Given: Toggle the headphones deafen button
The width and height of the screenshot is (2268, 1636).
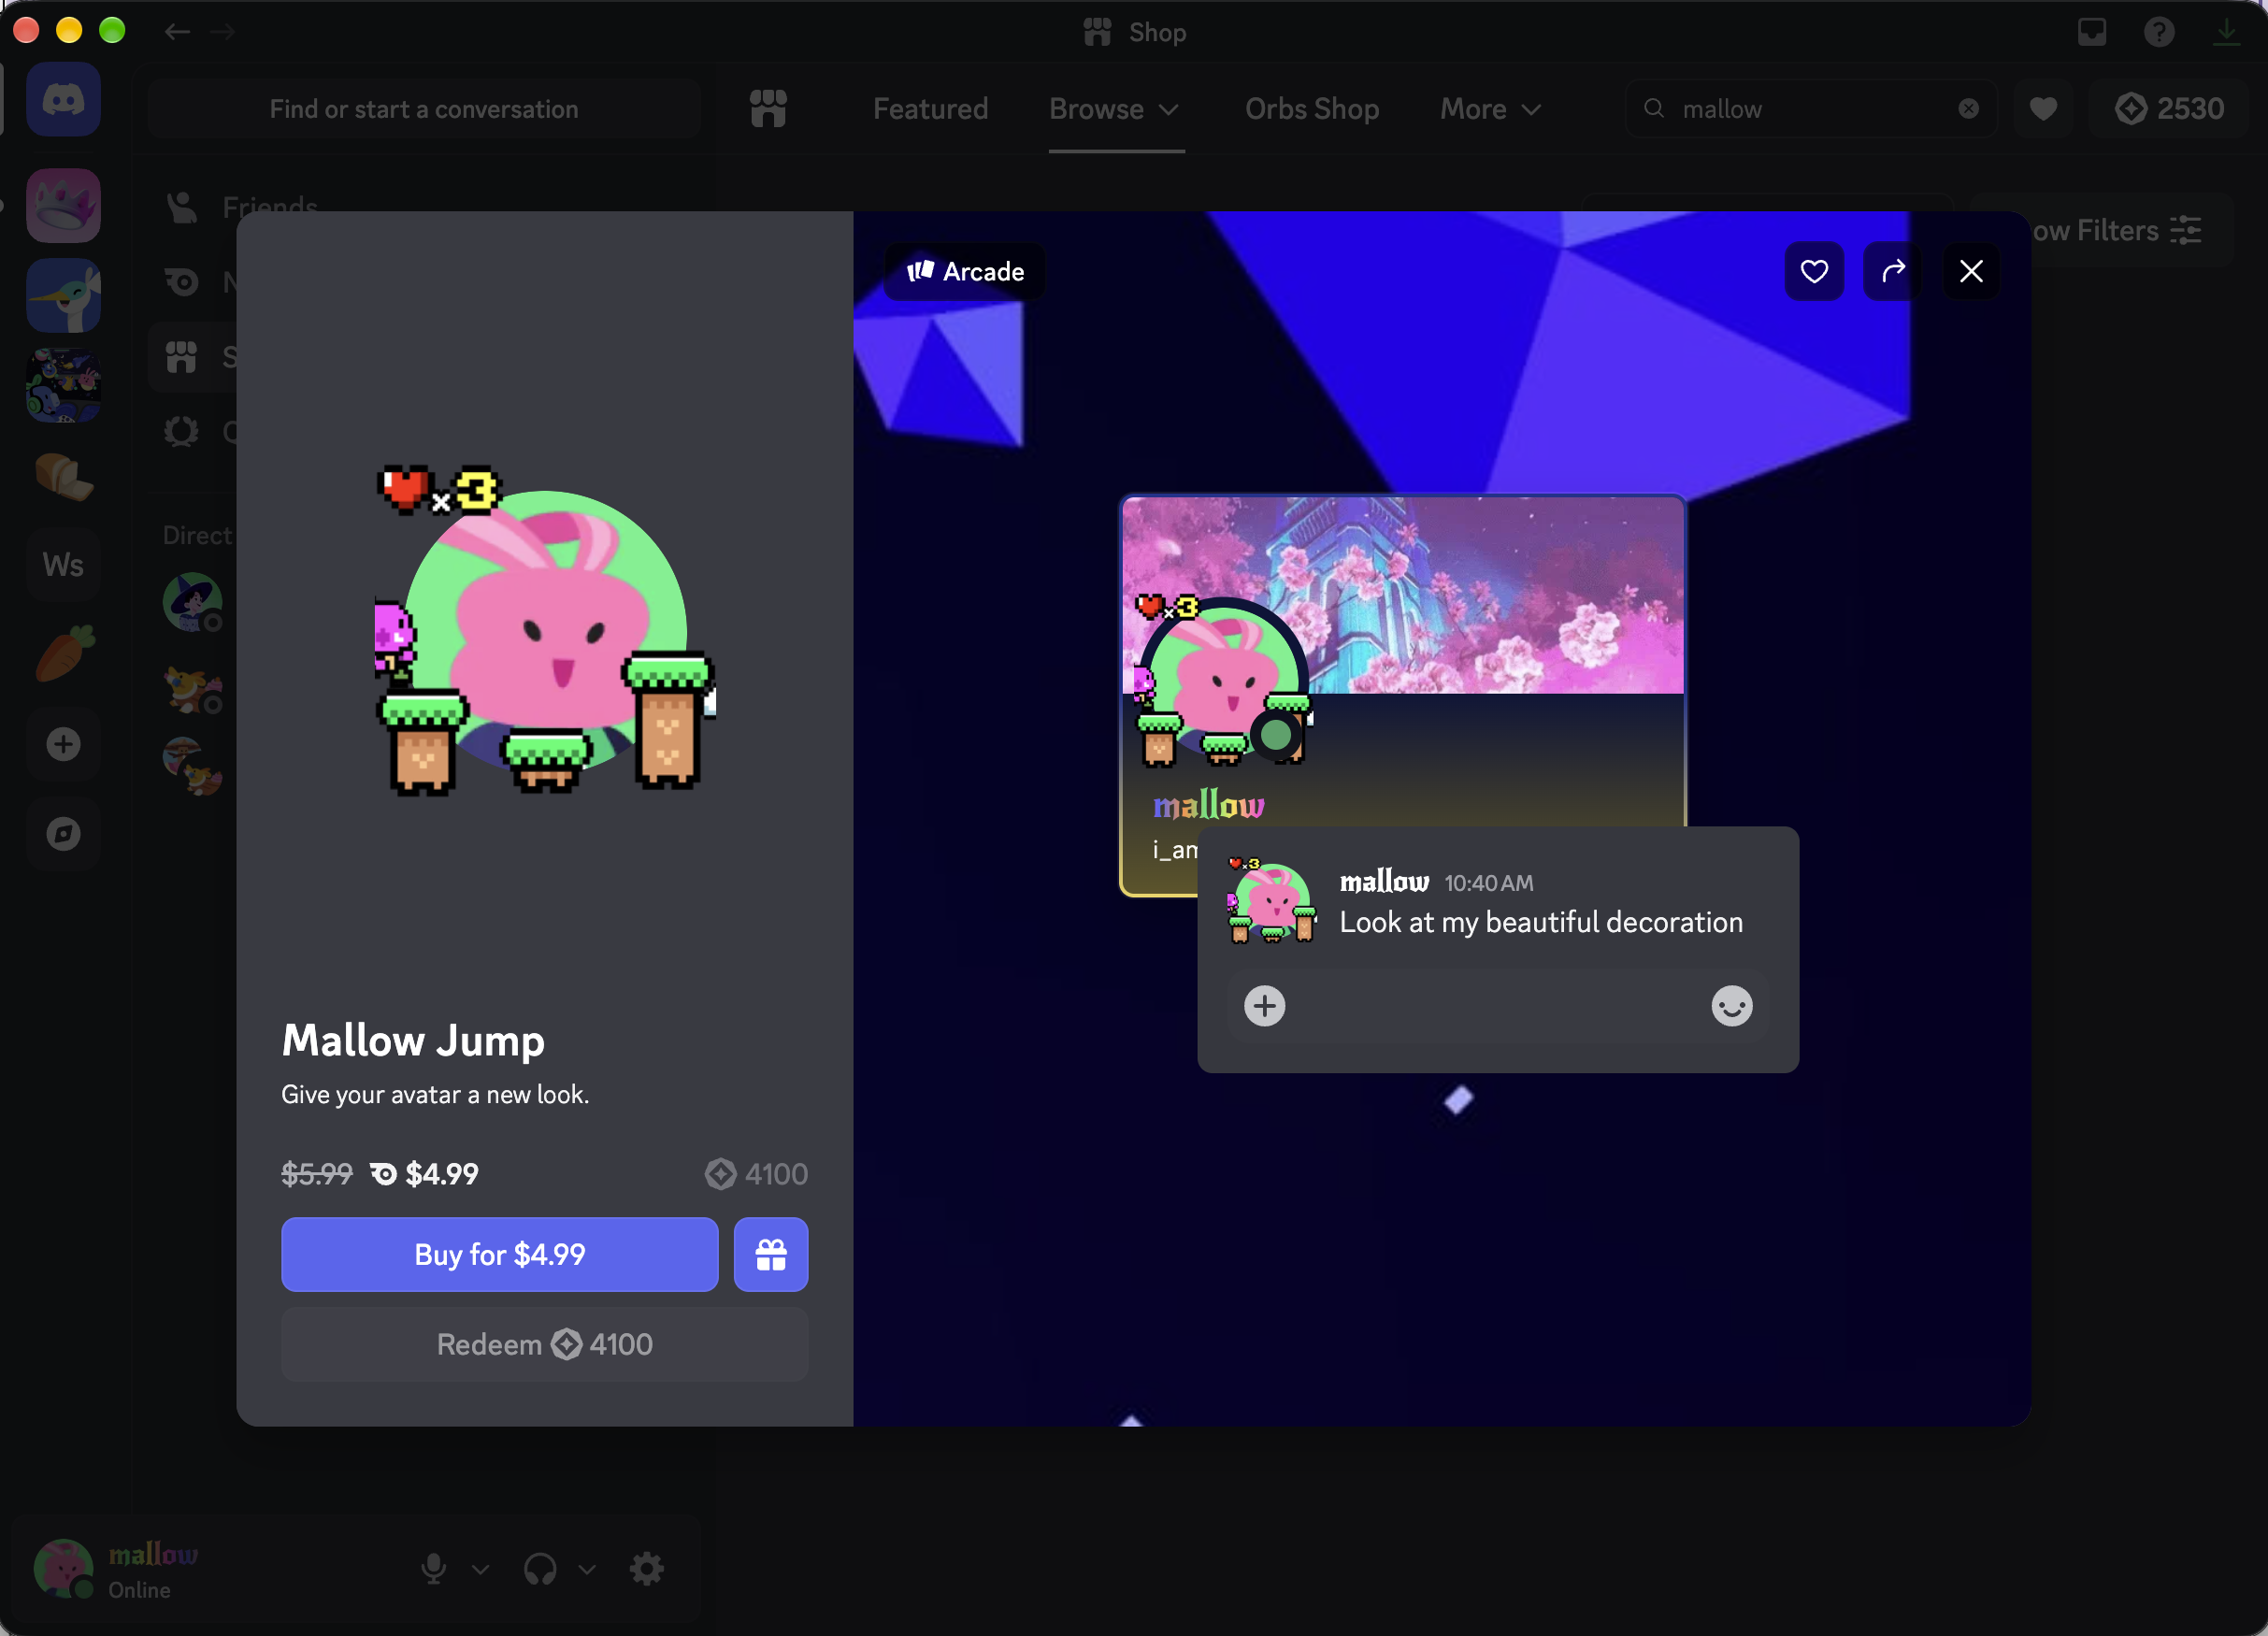Looking at the screenshot, I should pyautogui.click(x=540, y=1568).
